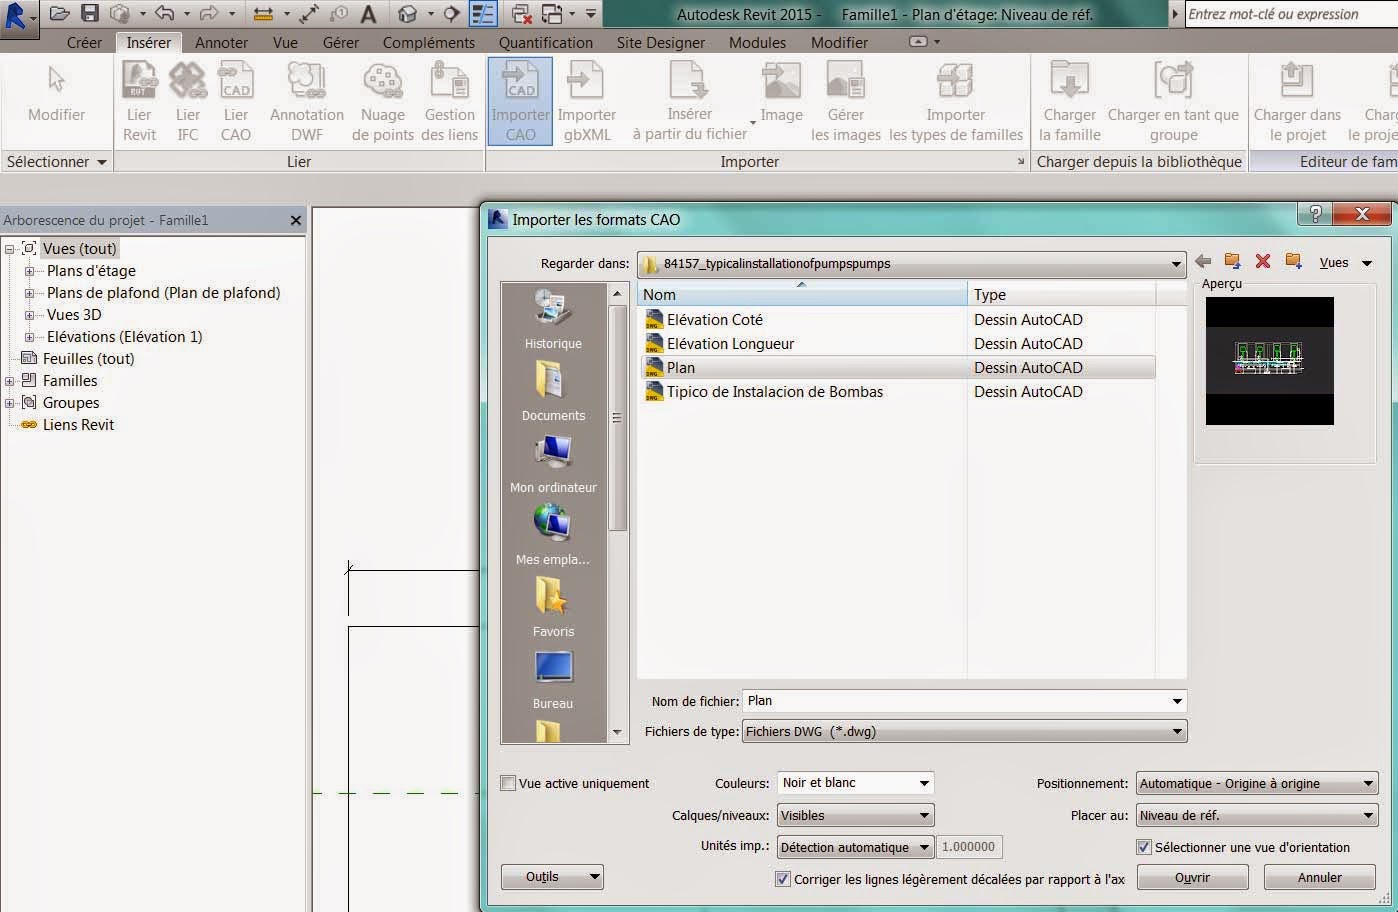Click the Undo arrow in quick access toolbar
The width and height of the screenshot is (1398, 912).
click(165, 14)
